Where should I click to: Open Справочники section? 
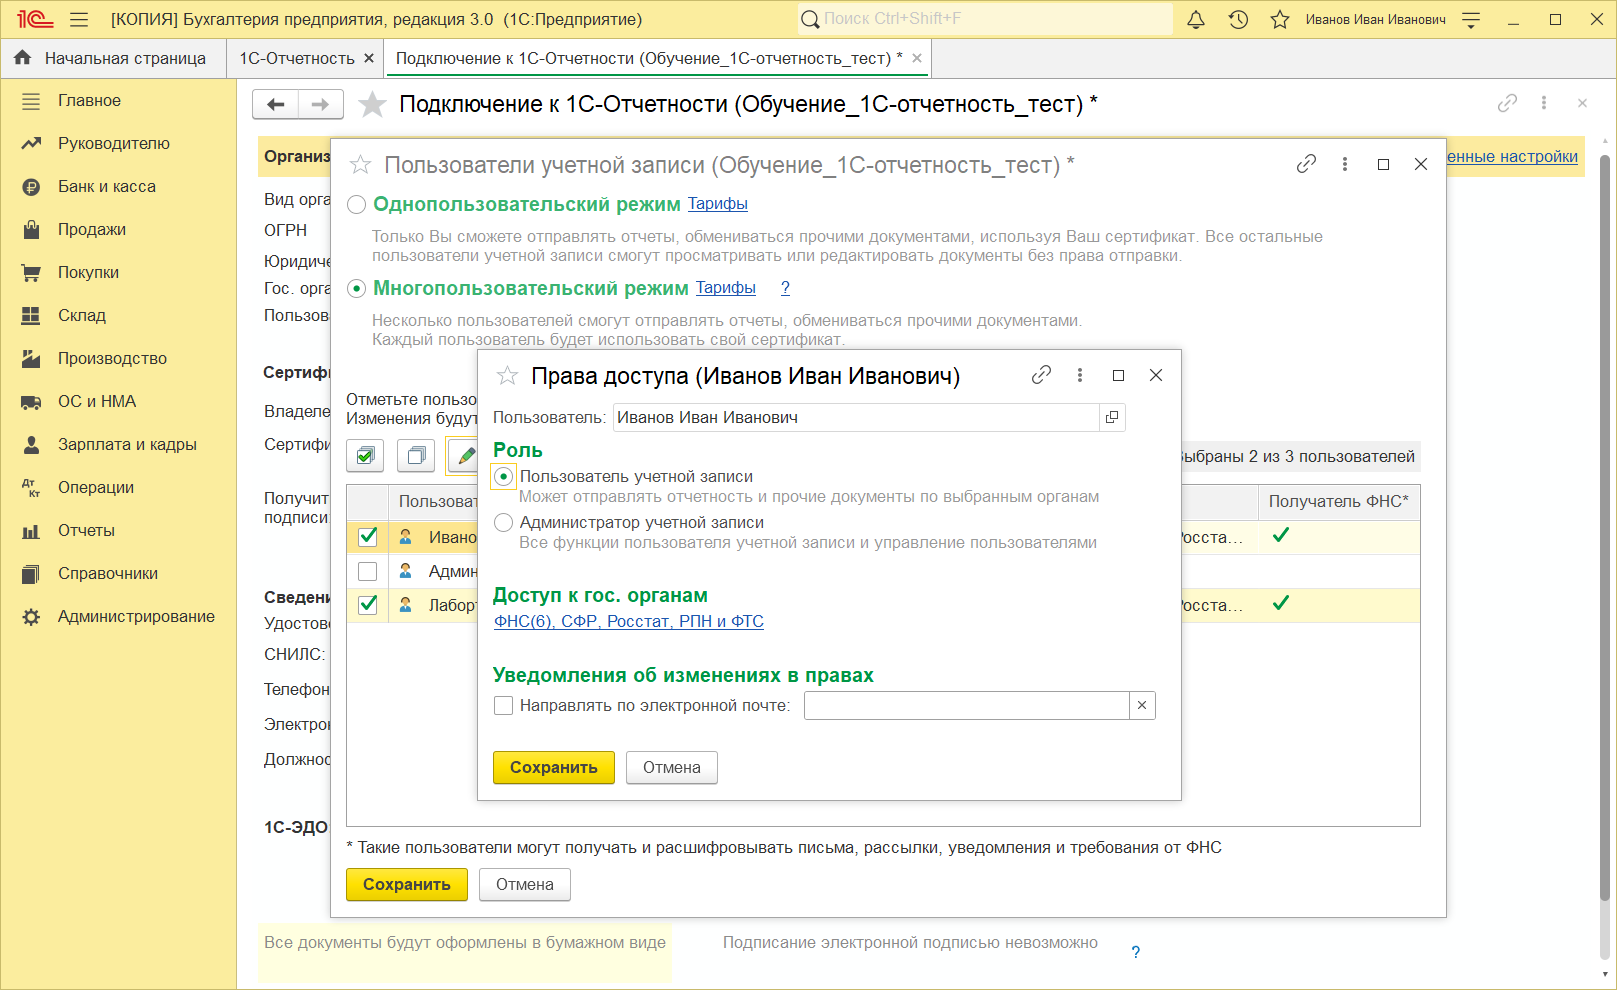pos(108,573)
